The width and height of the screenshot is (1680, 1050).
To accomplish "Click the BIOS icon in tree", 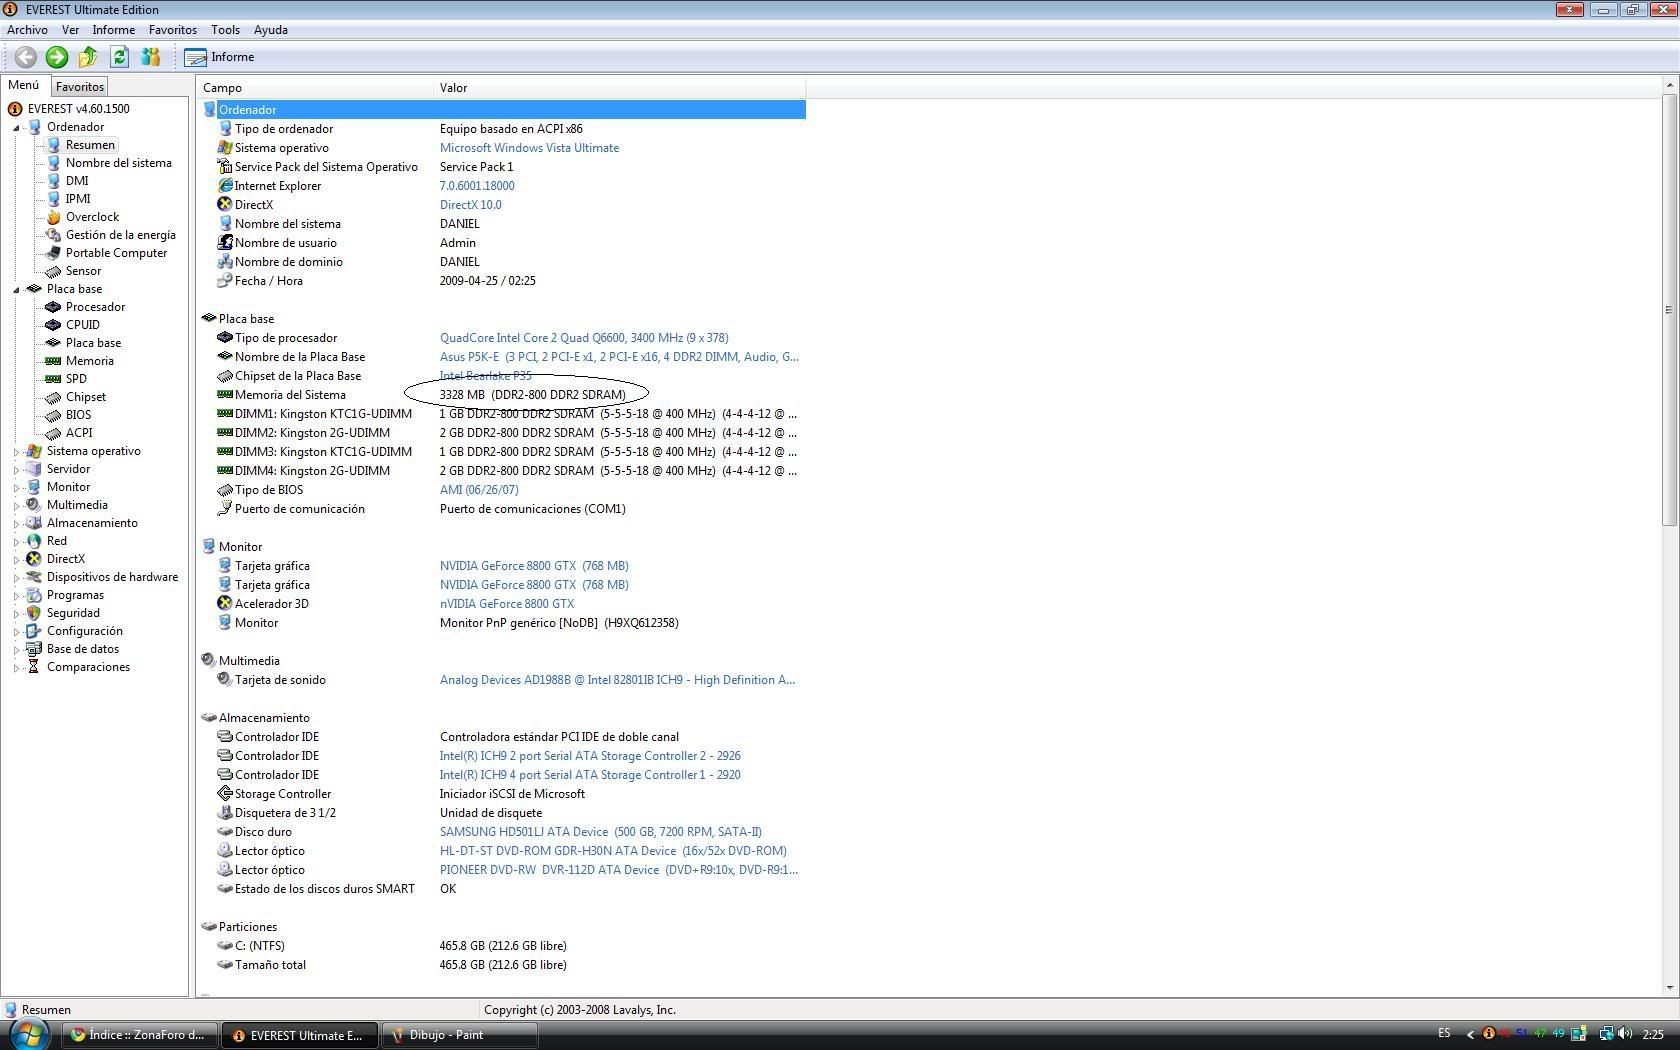I will (x=54, y=415).
